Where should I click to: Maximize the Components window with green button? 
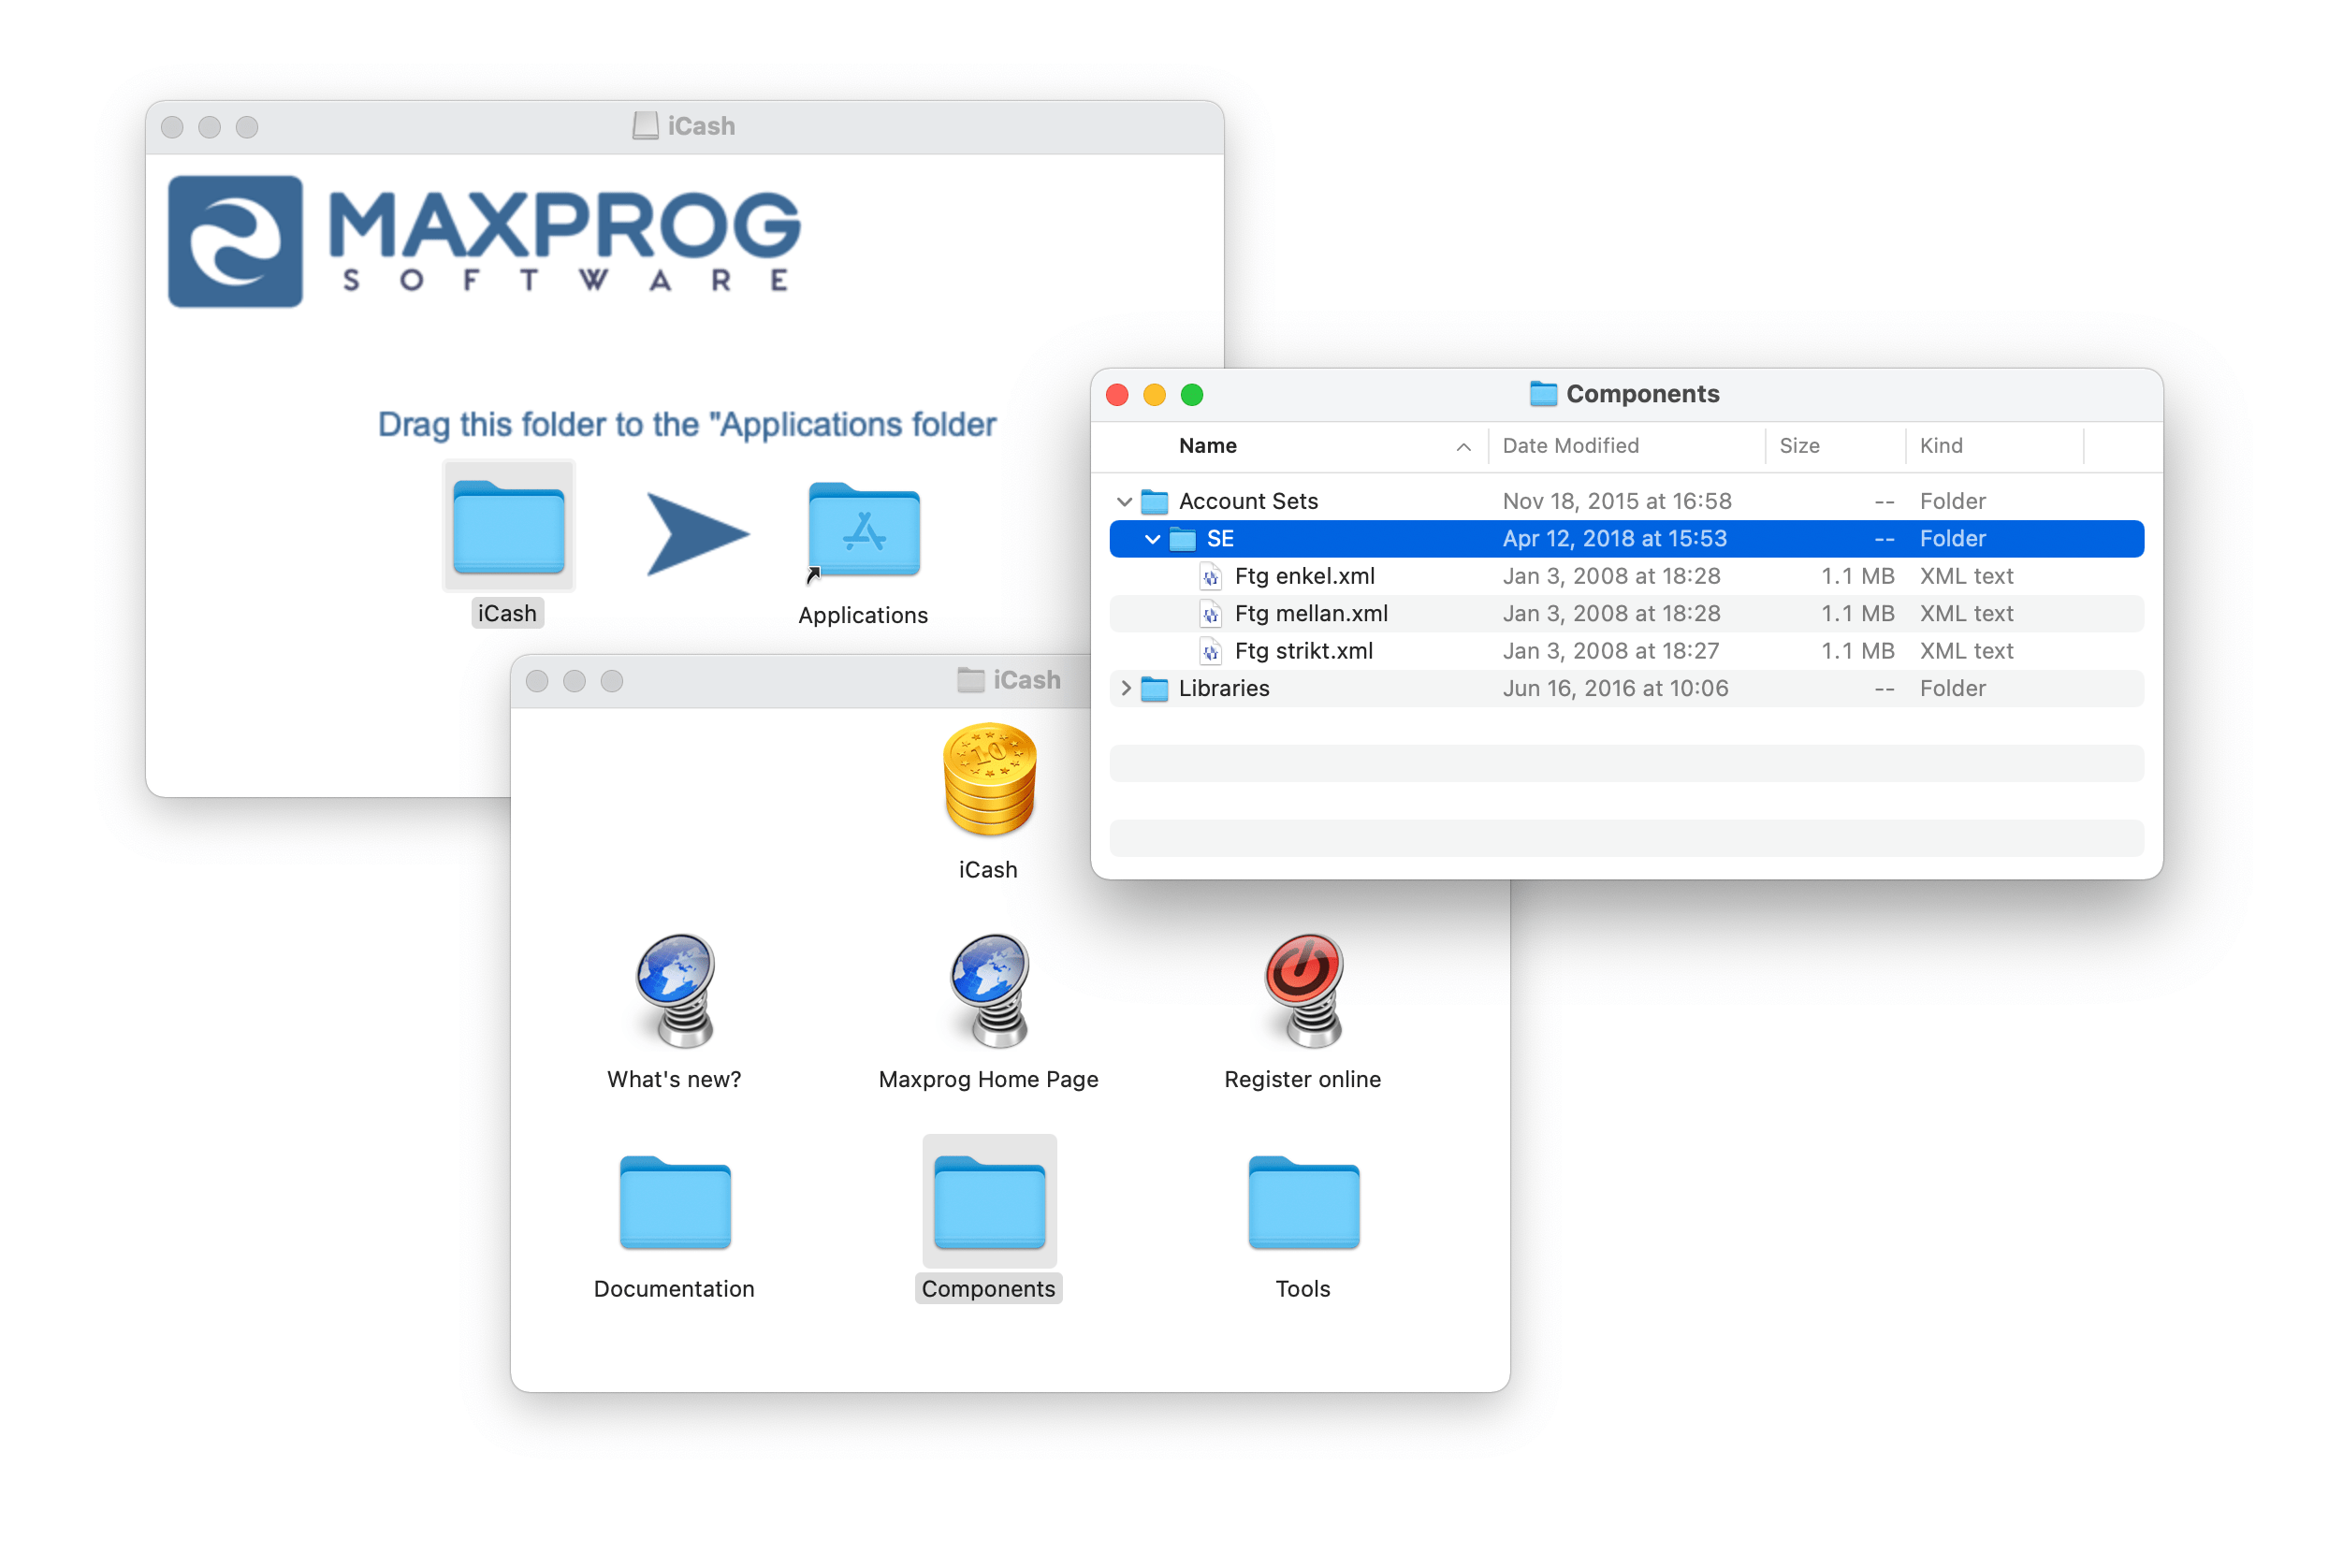(x=1191, y=395)
